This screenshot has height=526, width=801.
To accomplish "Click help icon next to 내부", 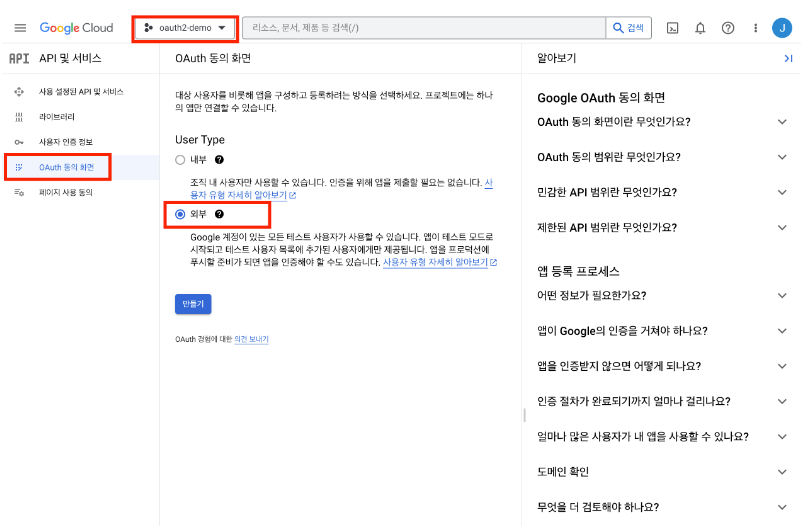I will 219,160.
